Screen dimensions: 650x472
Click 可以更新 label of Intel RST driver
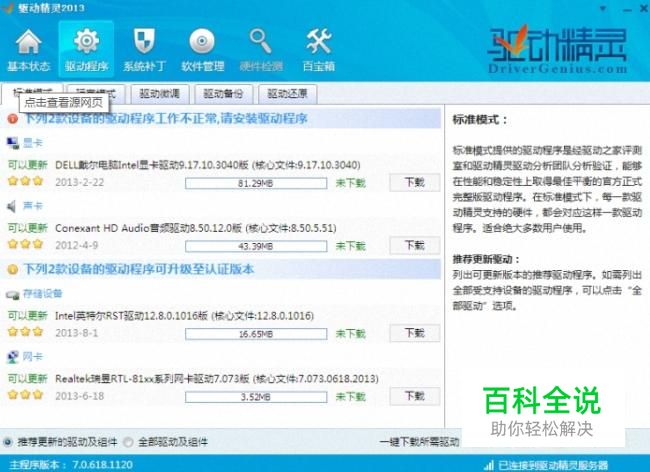28,316
